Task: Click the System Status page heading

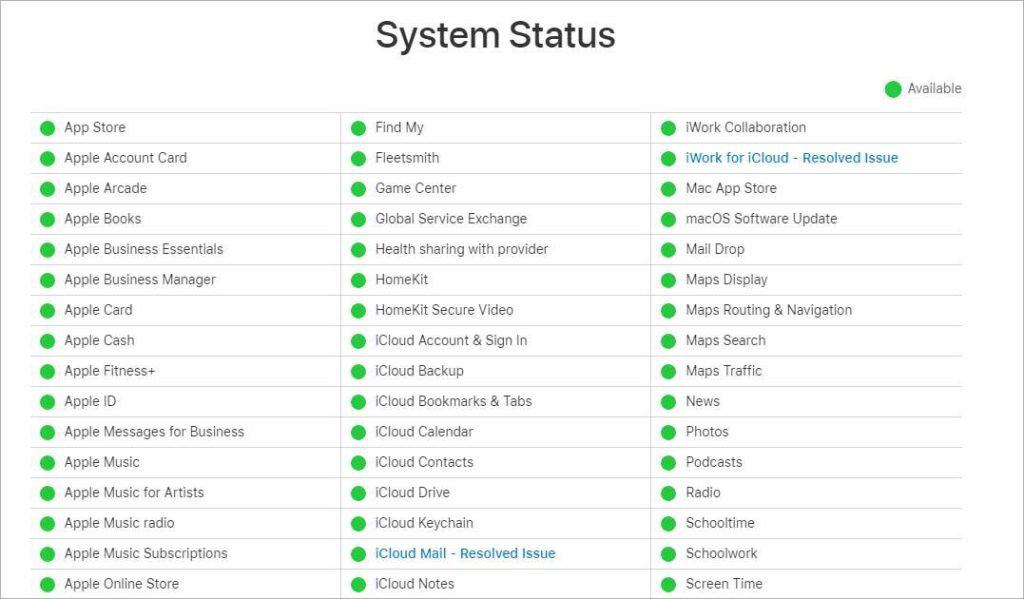Action: 496,36
